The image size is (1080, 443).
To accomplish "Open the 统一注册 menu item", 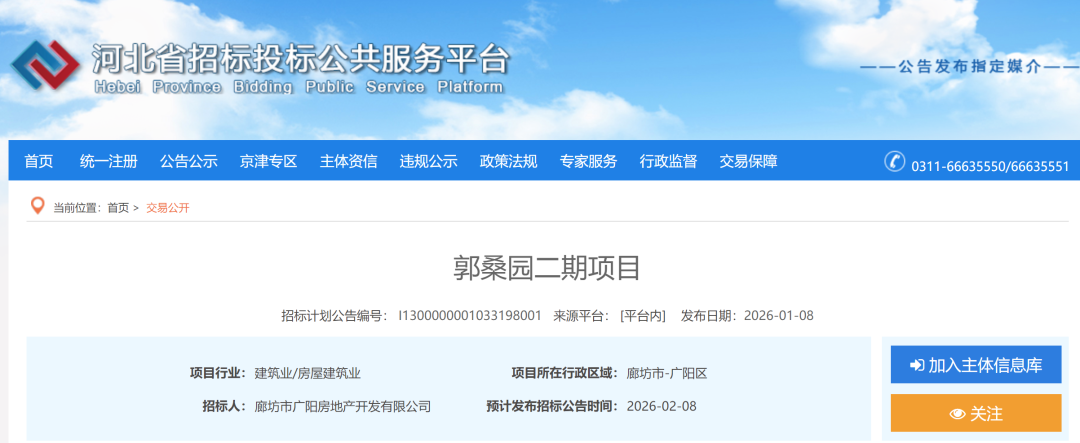I will tap(109, 161).
